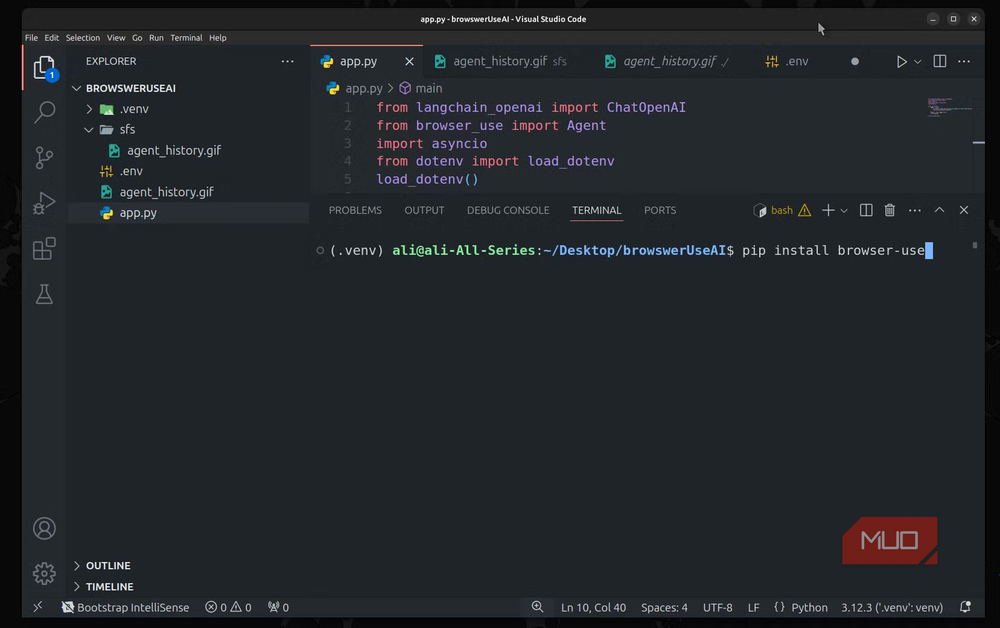Switch to the OUTPUT panel tab
The width and height of the screenshot is (1000, 628).
pyautogui.click(x=424, y=210)
